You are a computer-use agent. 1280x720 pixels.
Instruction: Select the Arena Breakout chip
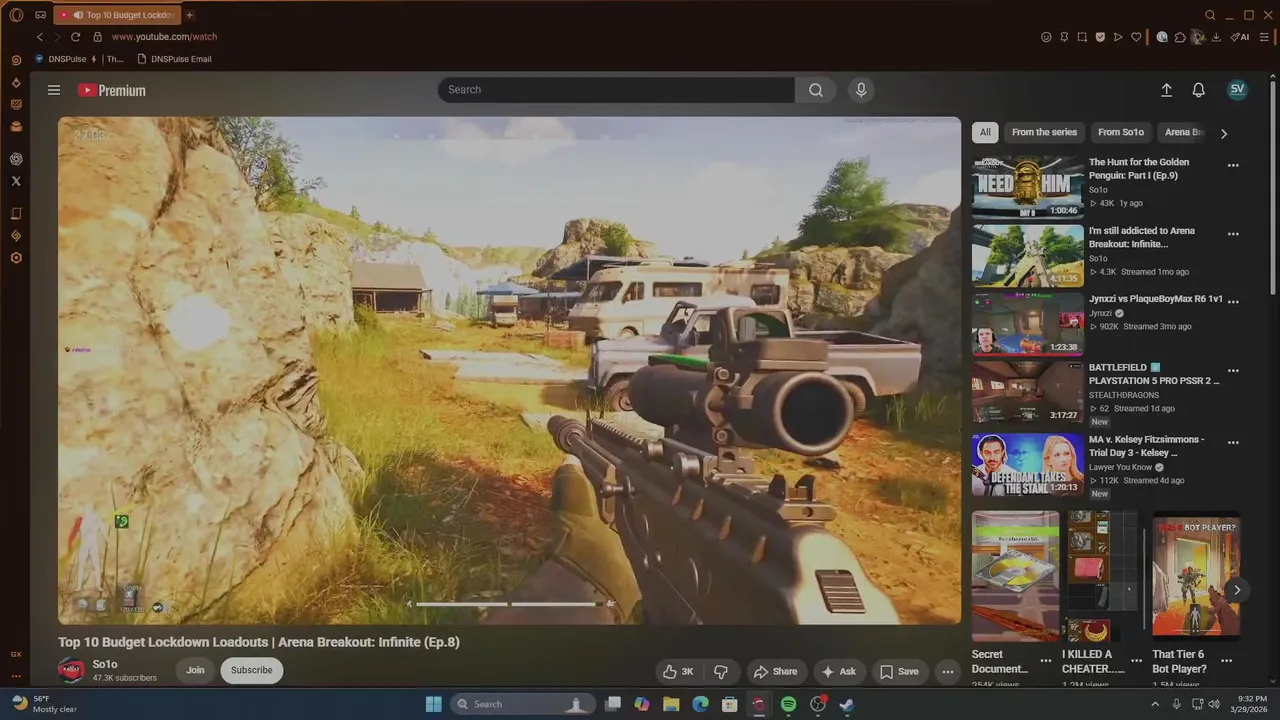tap(1183, 132)
